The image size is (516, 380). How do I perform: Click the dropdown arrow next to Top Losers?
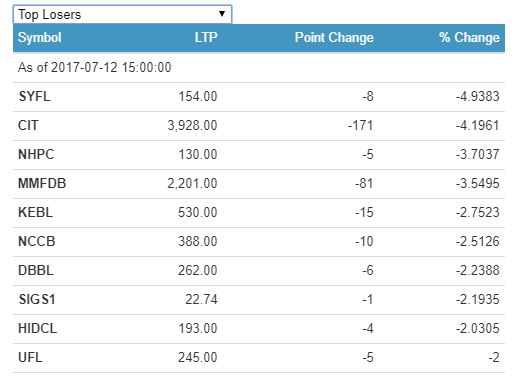point(222,14)
